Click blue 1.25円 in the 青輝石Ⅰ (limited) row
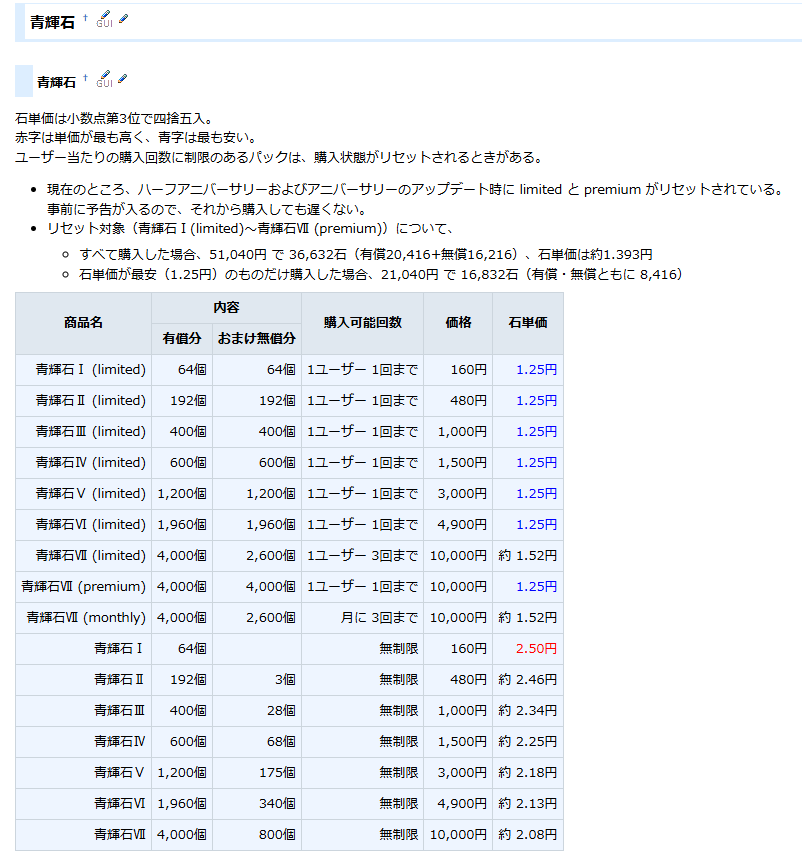Image resolution: width=802 pixels, height=861 pixels. point(536,370)
